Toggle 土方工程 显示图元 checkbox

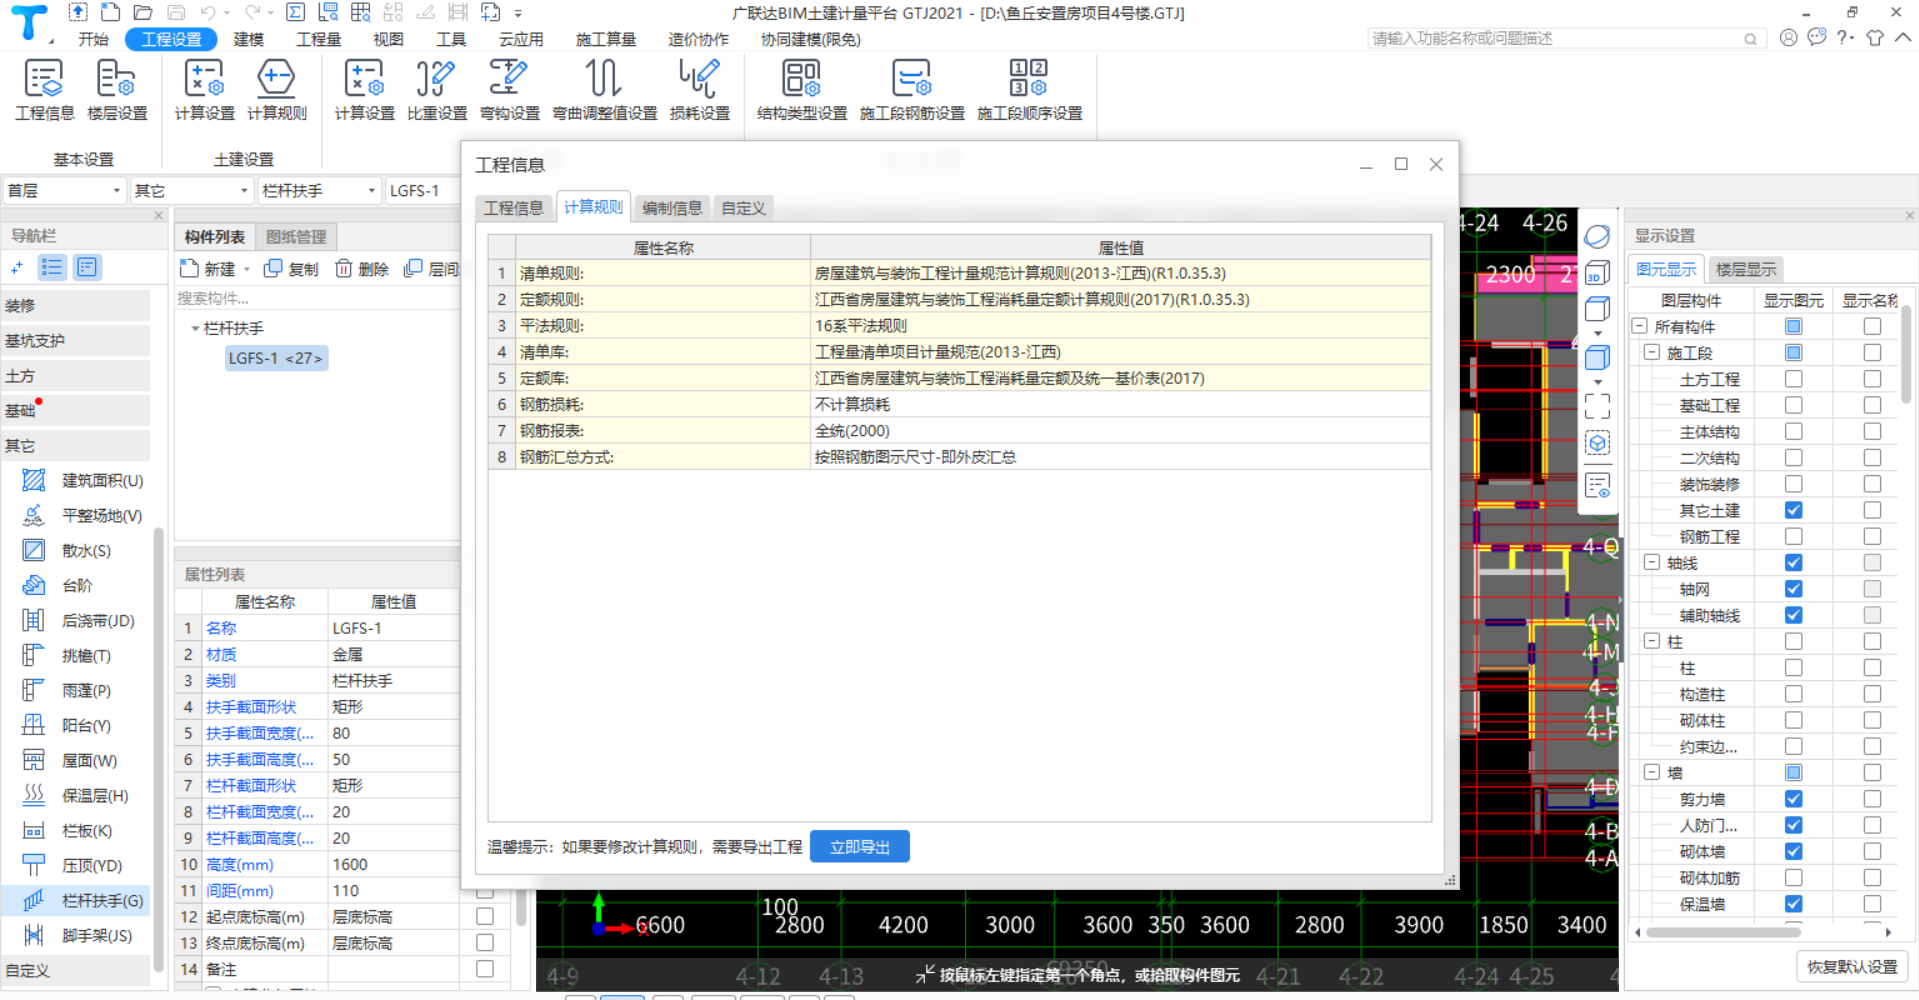(x=1794, y=379)
